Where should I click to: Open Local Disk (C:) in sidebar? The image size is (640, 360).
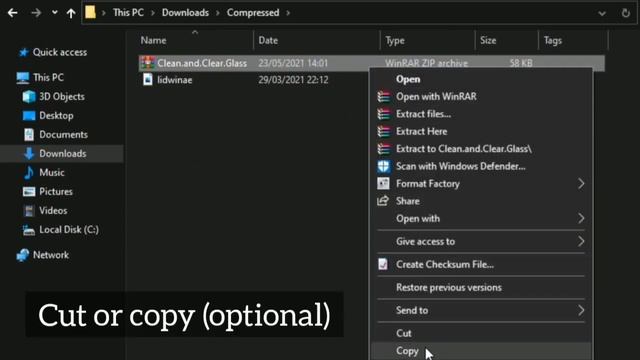[x=69, y=230]
